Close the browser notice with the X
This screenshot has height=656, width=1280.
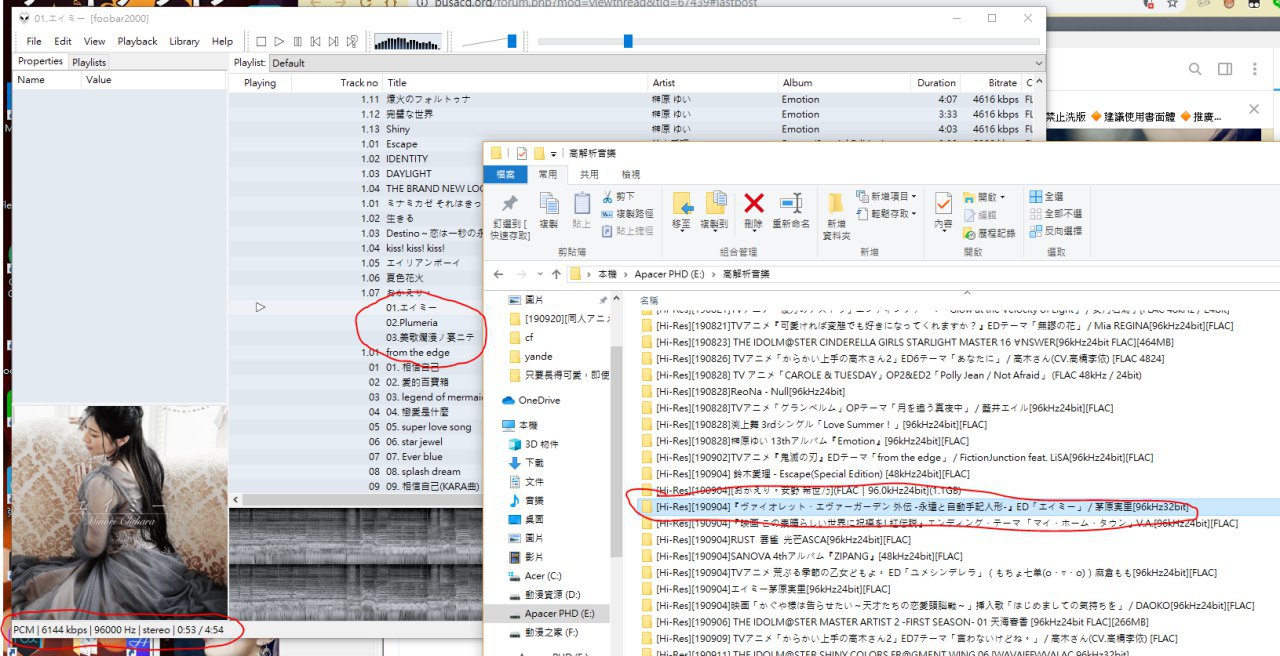pyautogui.click(x=1254, y=108)
